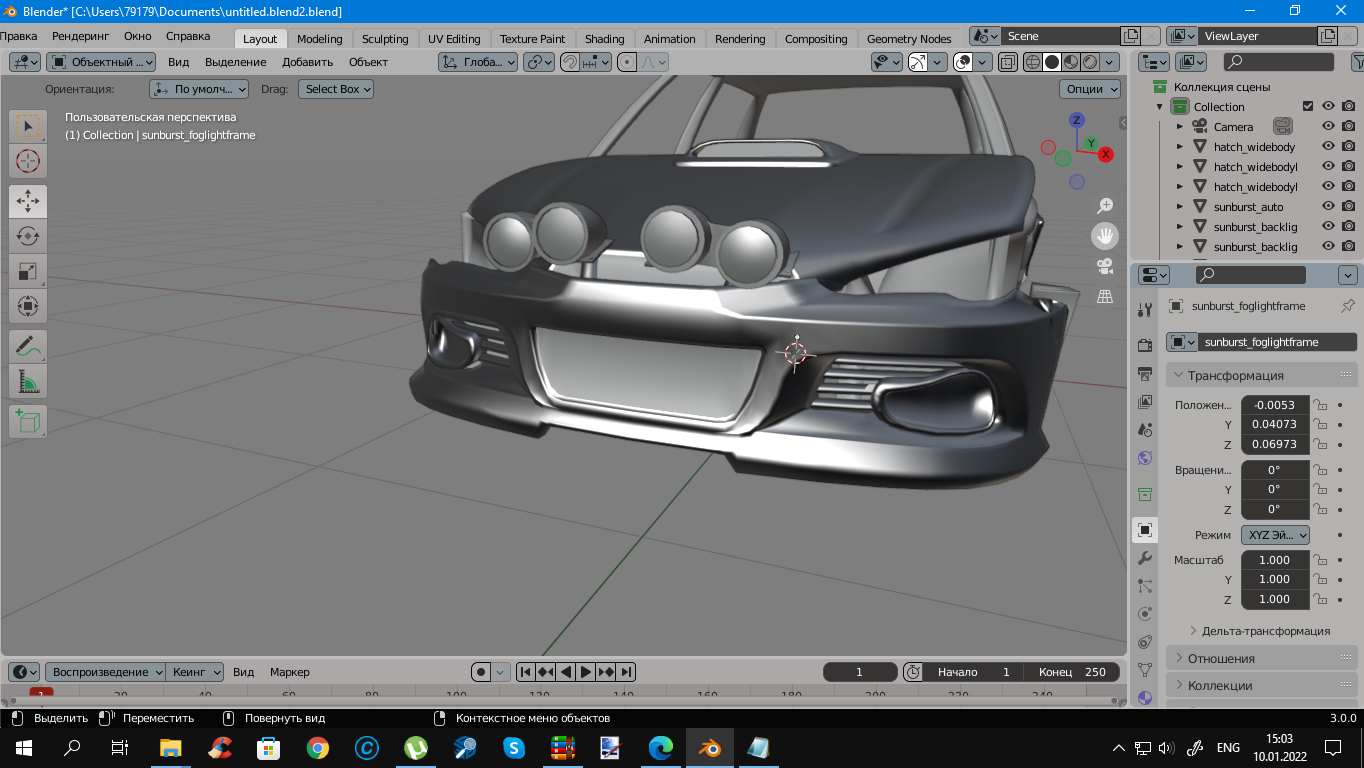Select the Measure tool
1364x768 pixels.
(x=28, y=381)
